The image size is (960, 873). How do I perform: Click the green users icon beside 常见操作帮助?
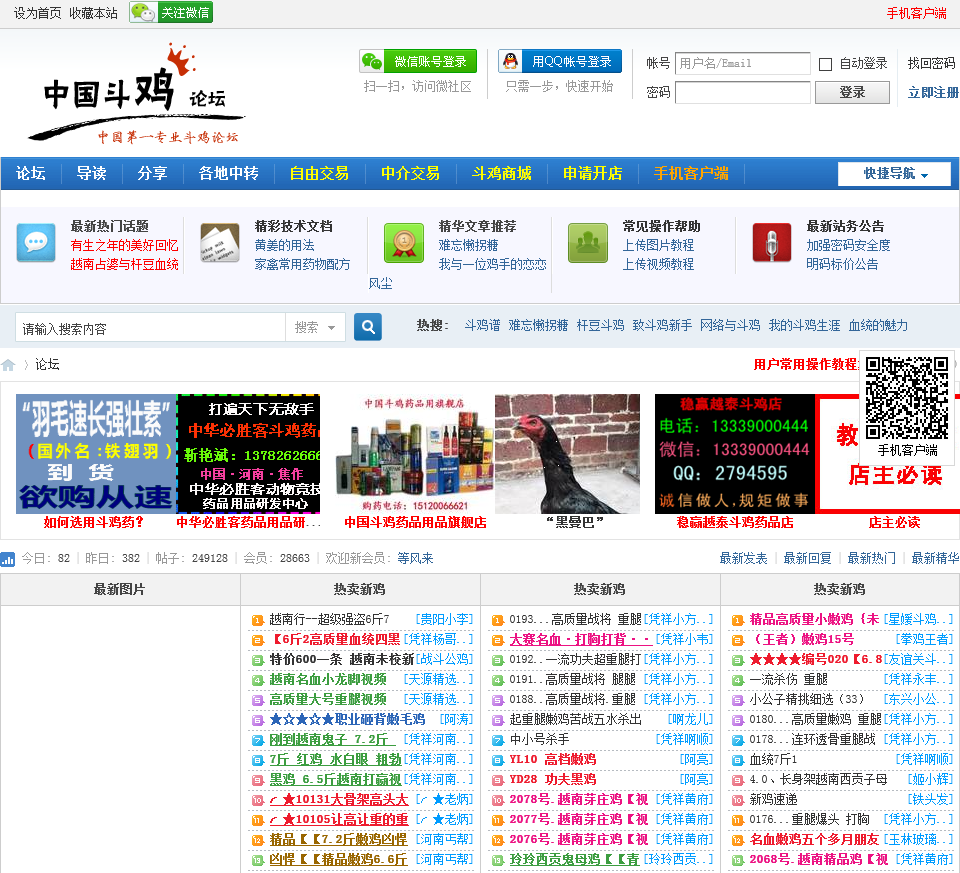pyautogui.click(x=588, y=243)
